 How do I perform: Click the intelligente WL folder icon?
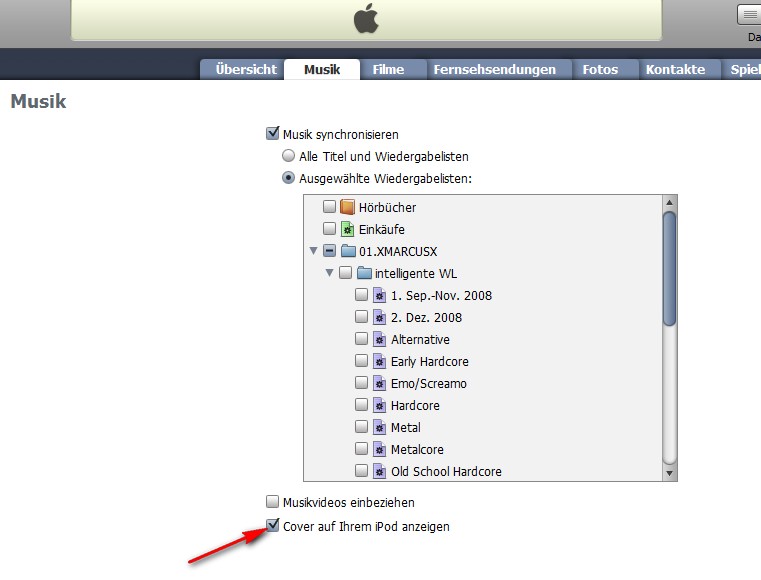pos(364,273)
